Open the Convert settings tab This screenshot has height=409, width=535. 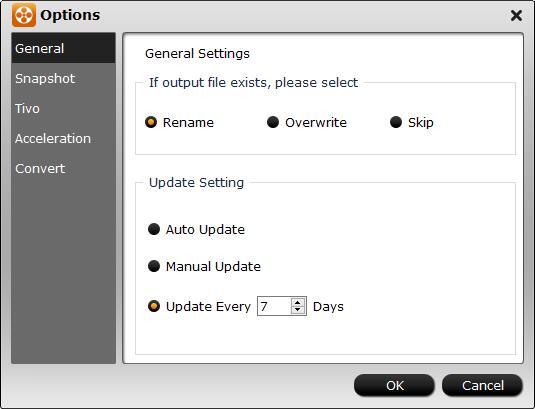click(x=63, y=169)
